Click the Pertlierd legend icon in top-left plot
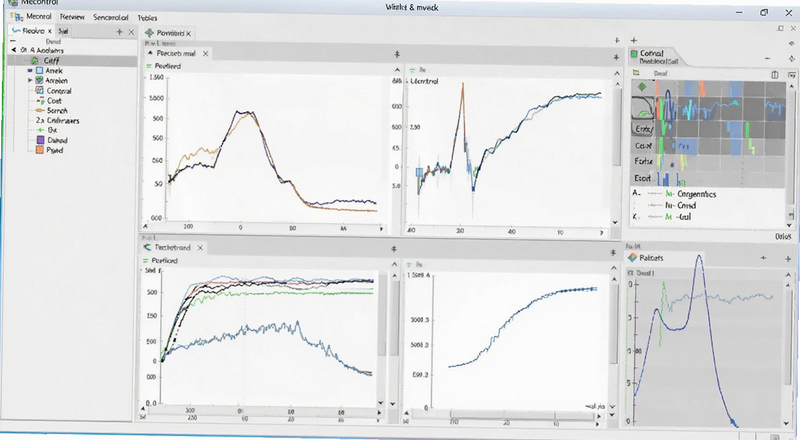The height and width of the screenshot is (440, 800). 149,66
